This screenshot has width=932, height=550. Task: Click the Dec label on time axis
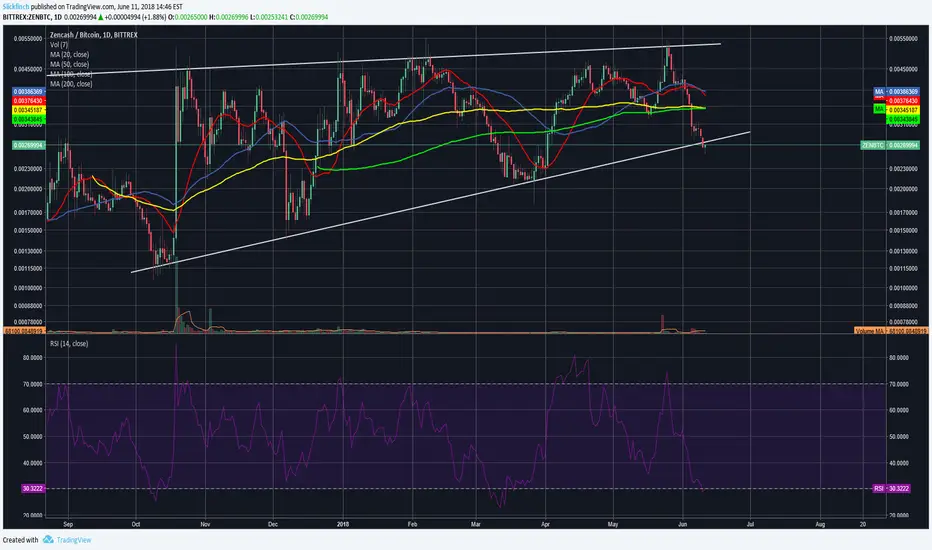click(273, 524)
